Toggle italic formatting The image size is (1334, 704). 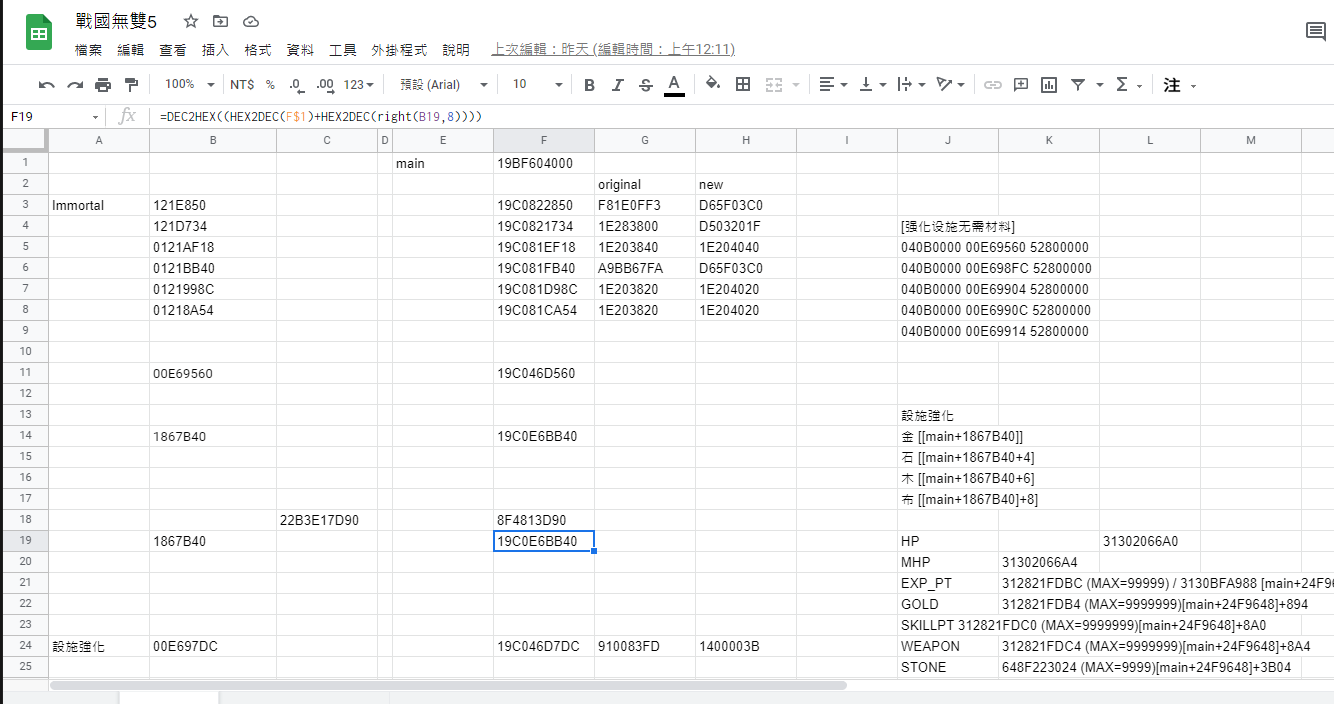[618, 85]
